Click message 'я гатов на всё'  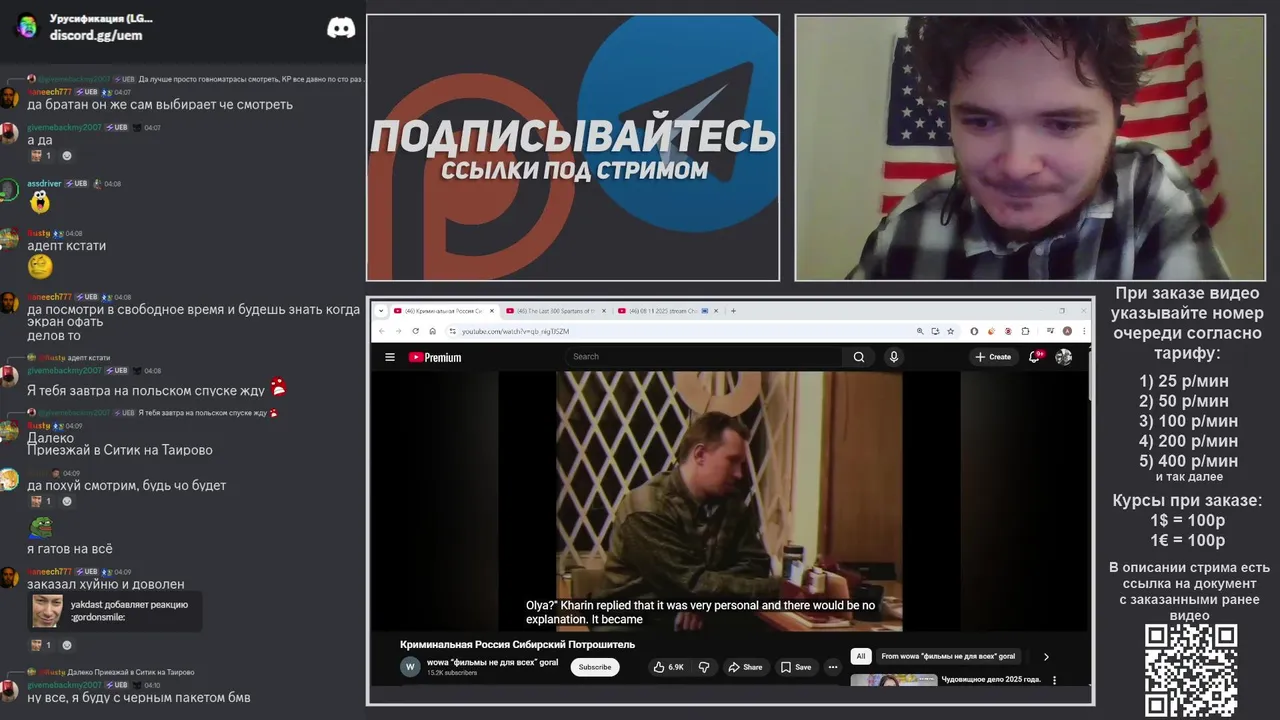[x=70, y=549]
